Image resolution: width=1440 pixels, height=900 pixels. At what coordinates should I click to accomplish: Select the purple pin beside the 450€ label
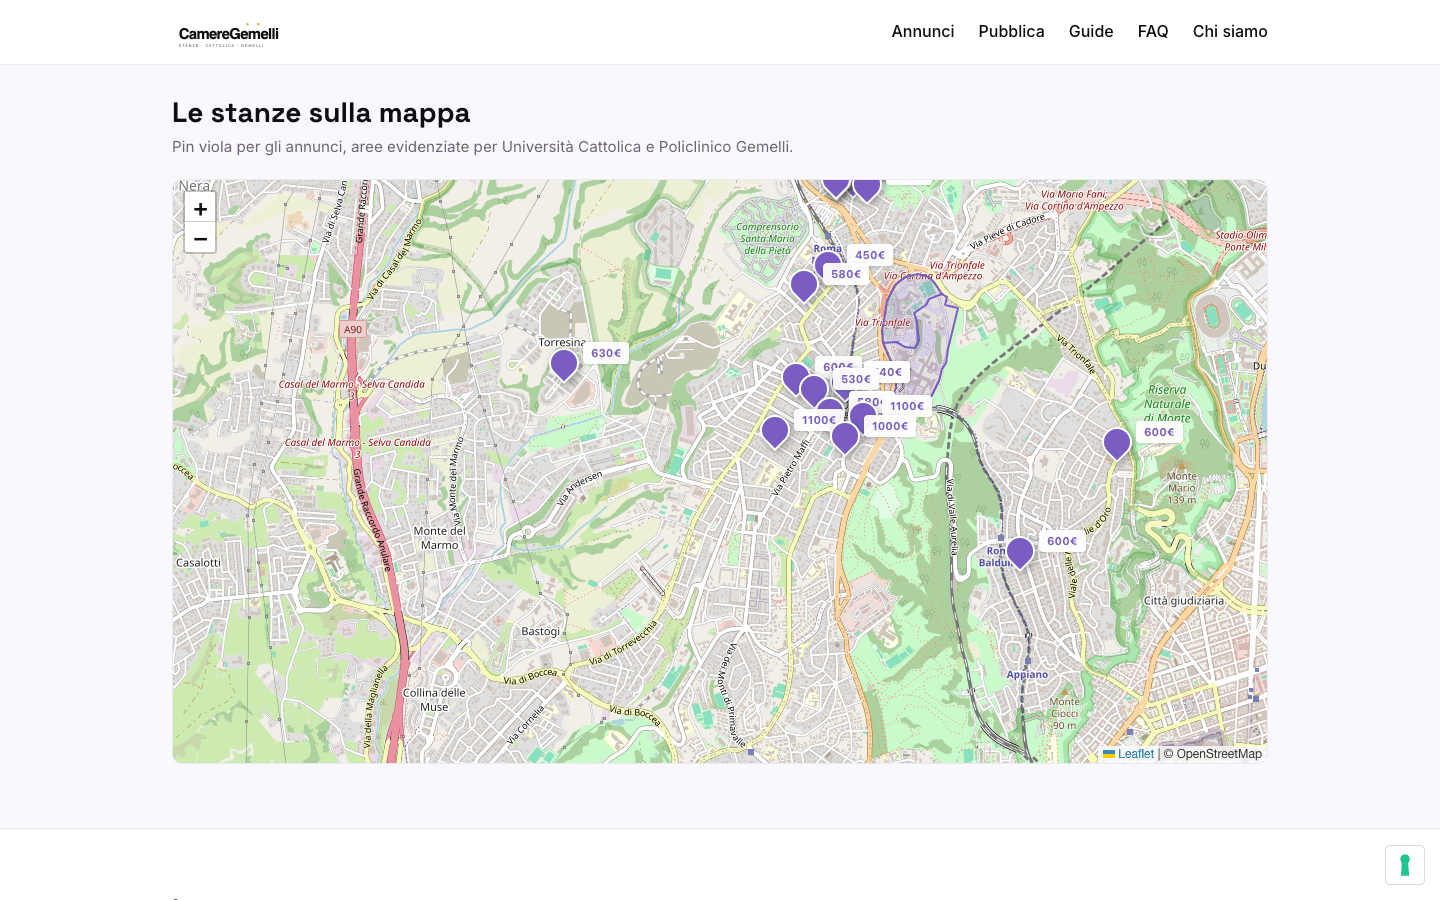pos(828,263)
